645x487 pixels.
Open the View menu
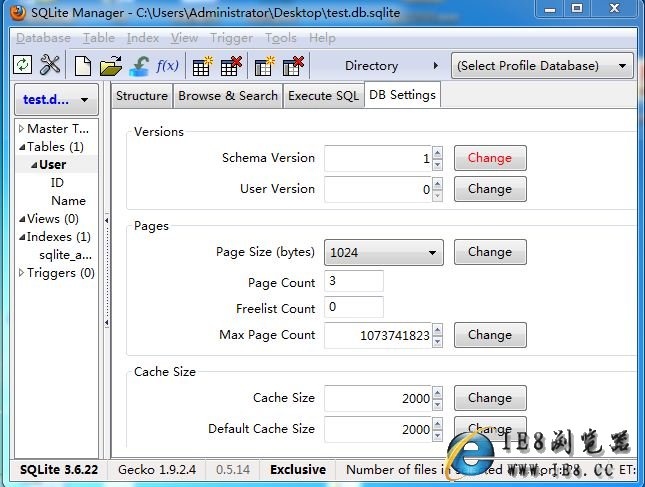click(x=184, y=38)
